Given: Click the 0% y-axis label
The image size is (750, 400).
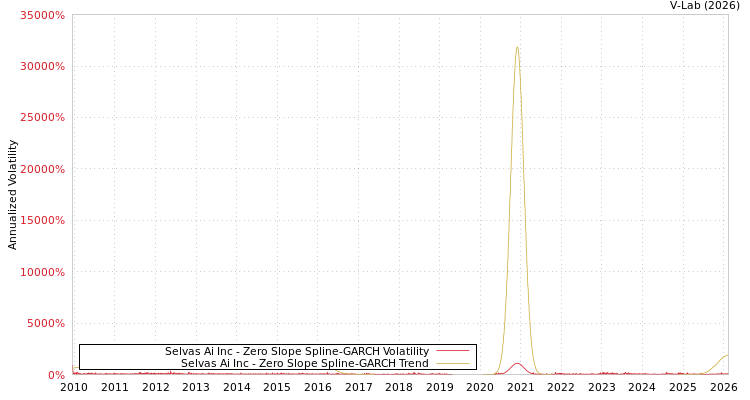Looking at the screenshot, I should (x=56, y=375).
